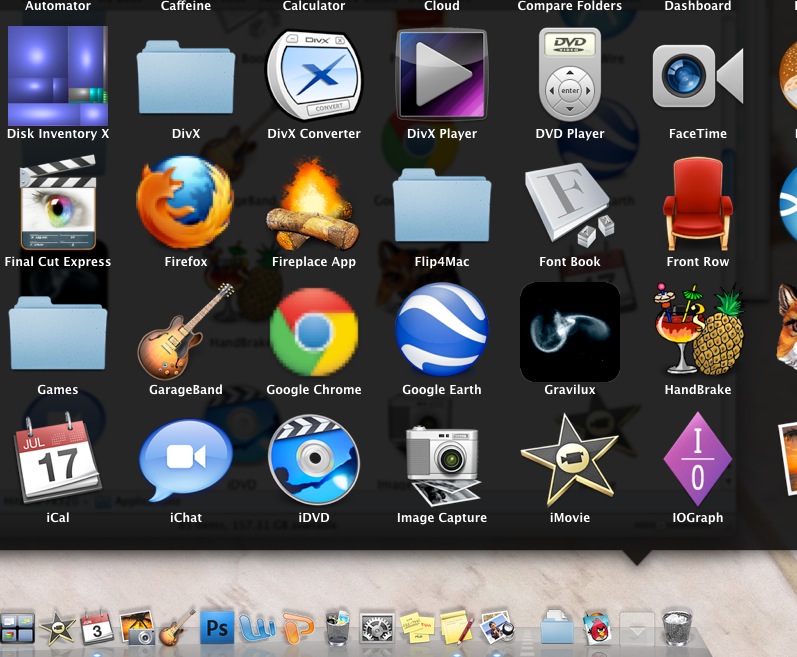Viewport: 797px width, 657px height.
Task: Open the Games folder
Action: [57, 333]
